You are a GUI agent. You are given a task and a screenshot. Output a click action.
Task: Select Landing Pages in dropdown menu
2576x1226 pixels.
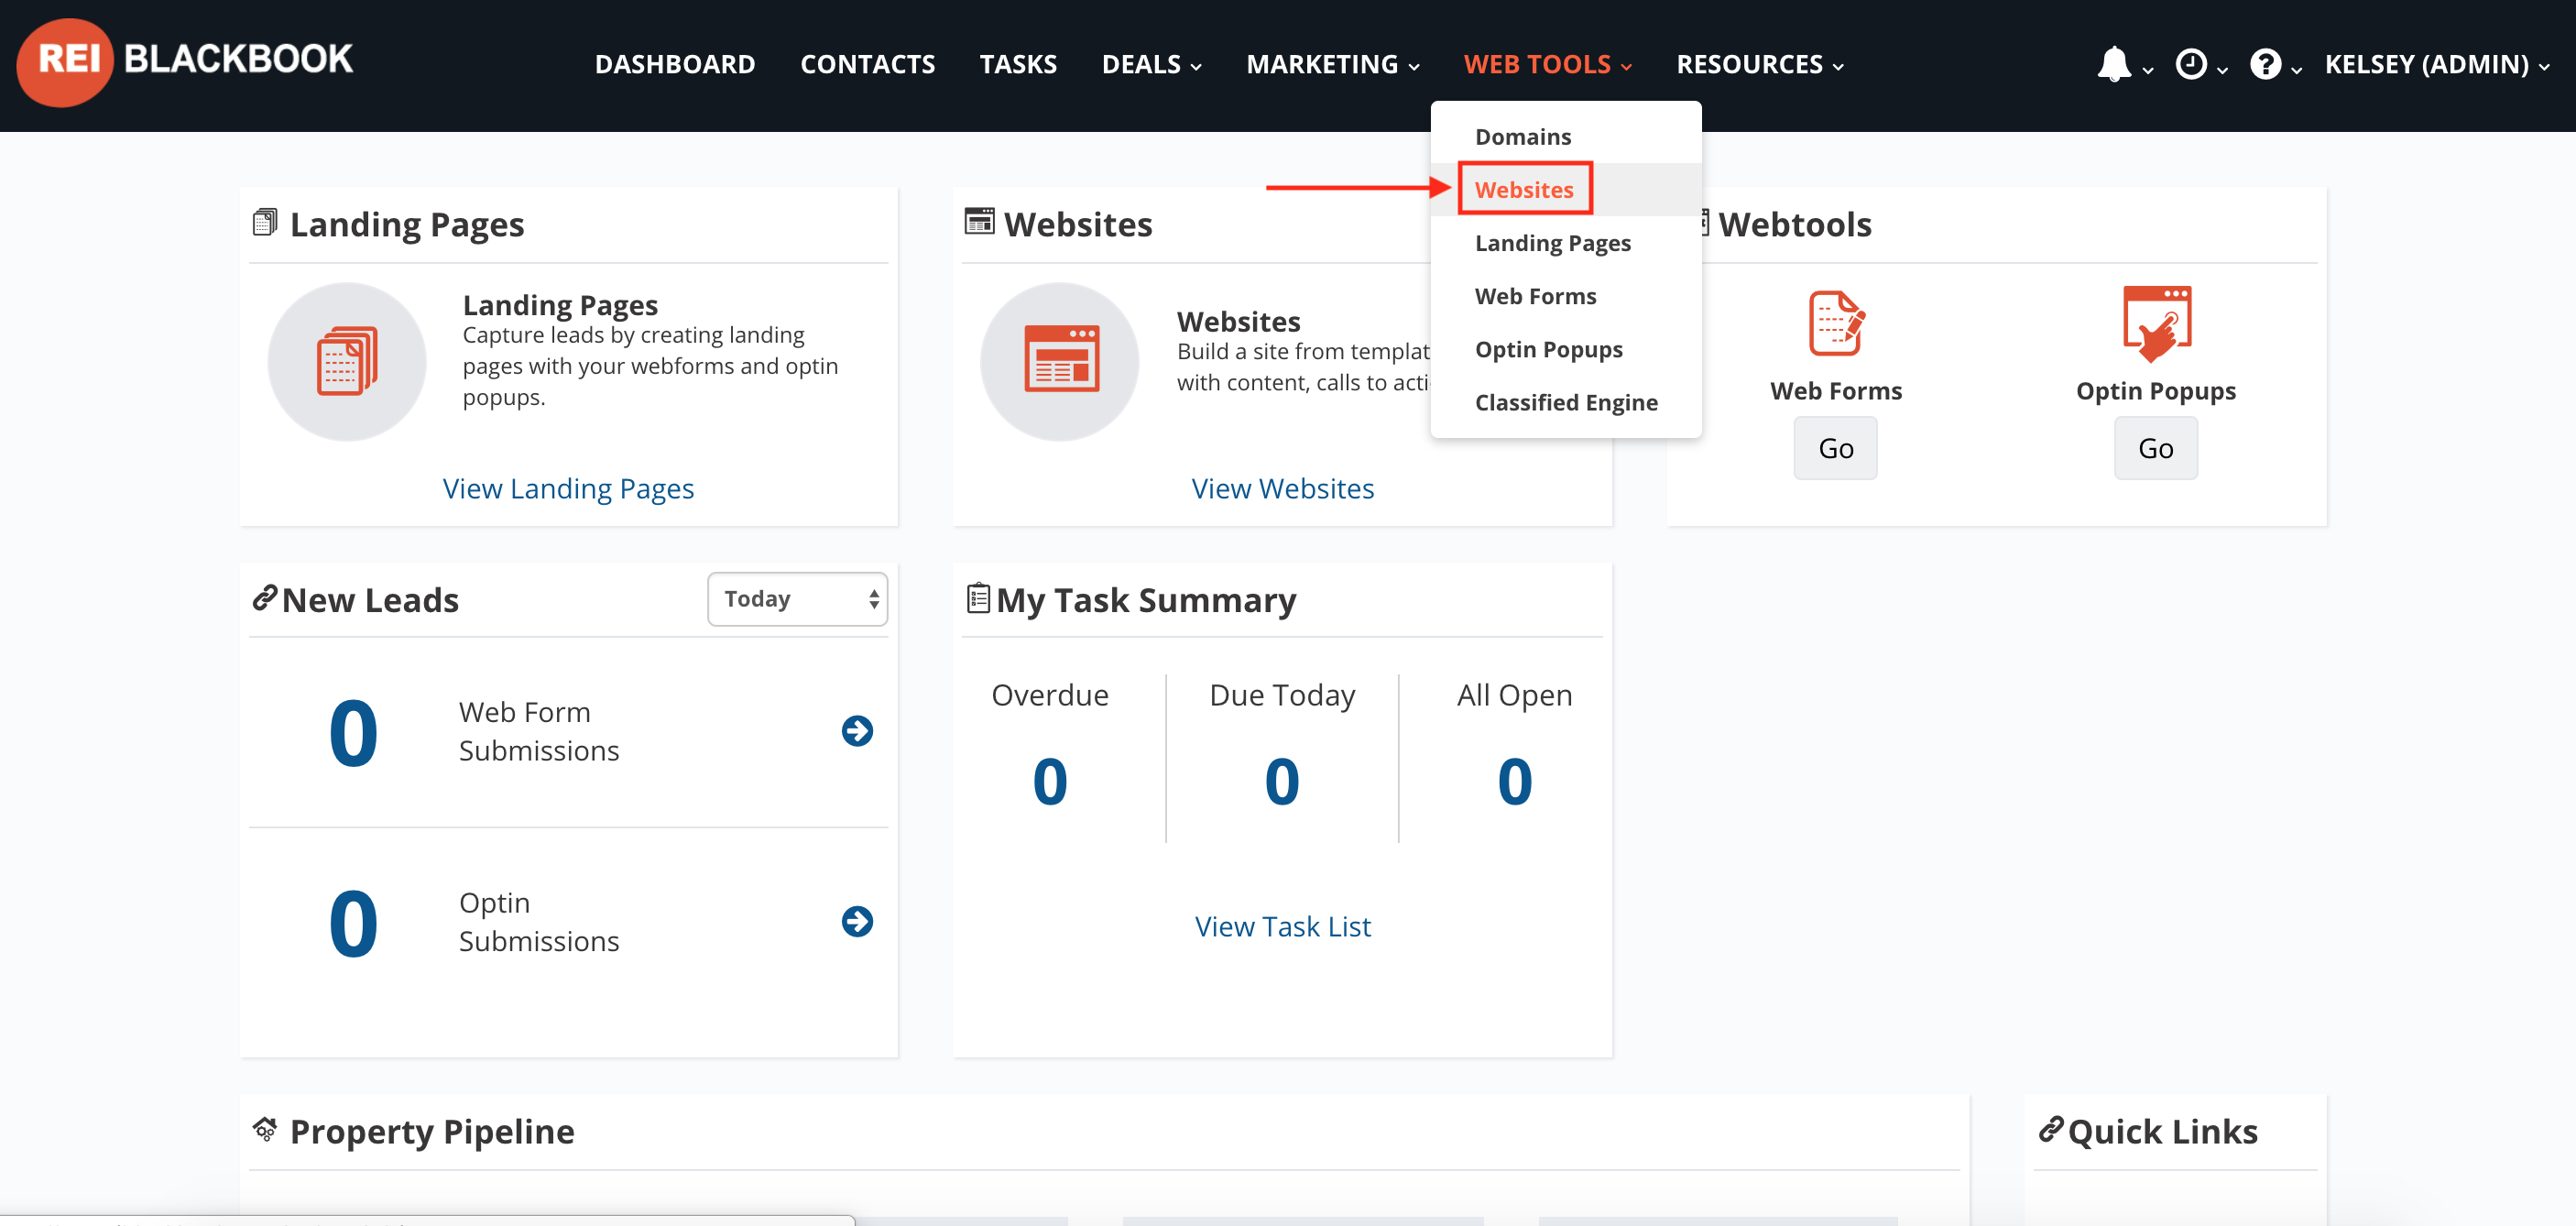coord(1566,243)
